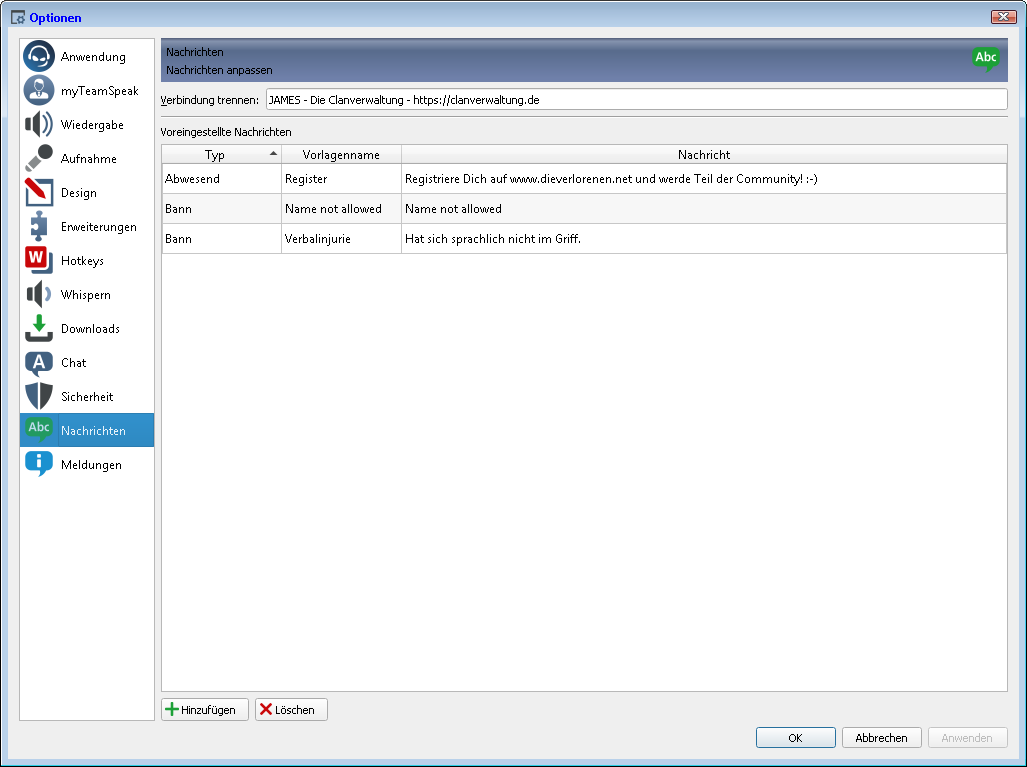Click the Abbrechen button
1027x767 pixels.
pyautogui.click(x=882, y=738)
